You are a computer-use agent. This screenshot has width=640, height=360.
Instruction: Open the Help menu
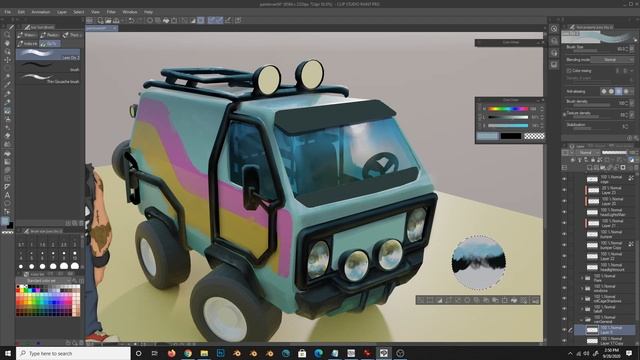tap(149, 12)
